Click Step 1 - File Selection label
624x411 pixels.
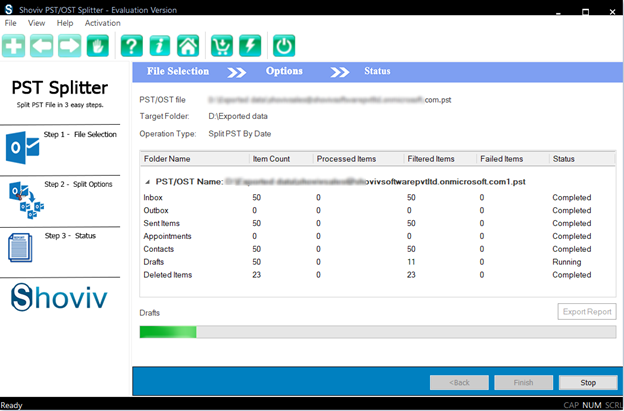point(80,135)
